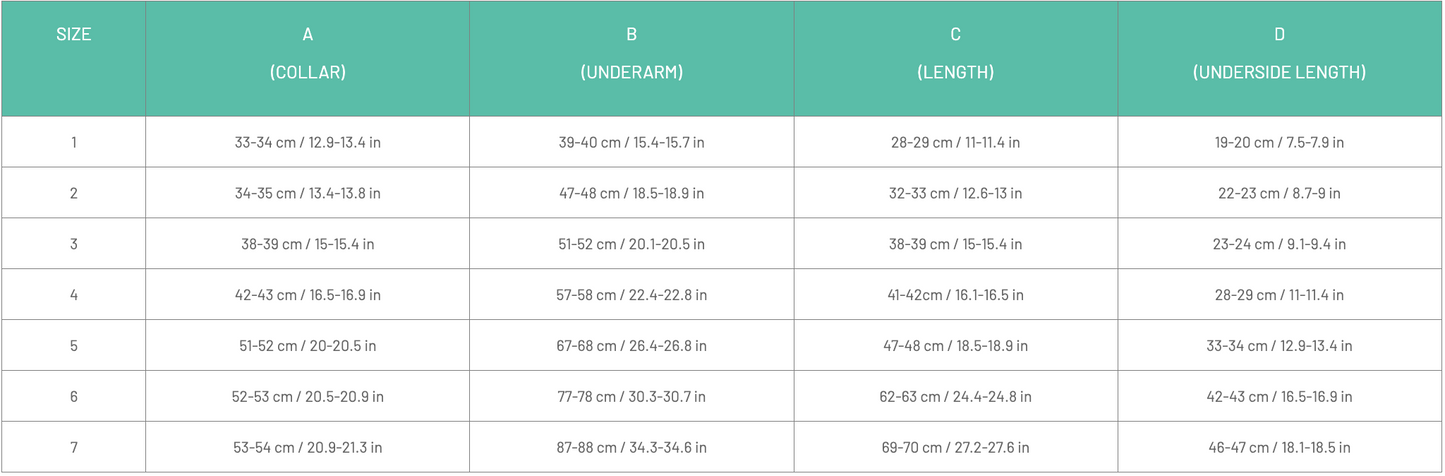The image size is (1445, 476).
Task: Select underarm cell reading 77-78 cm
Action: pyautogui.click(x=631, y=397)
